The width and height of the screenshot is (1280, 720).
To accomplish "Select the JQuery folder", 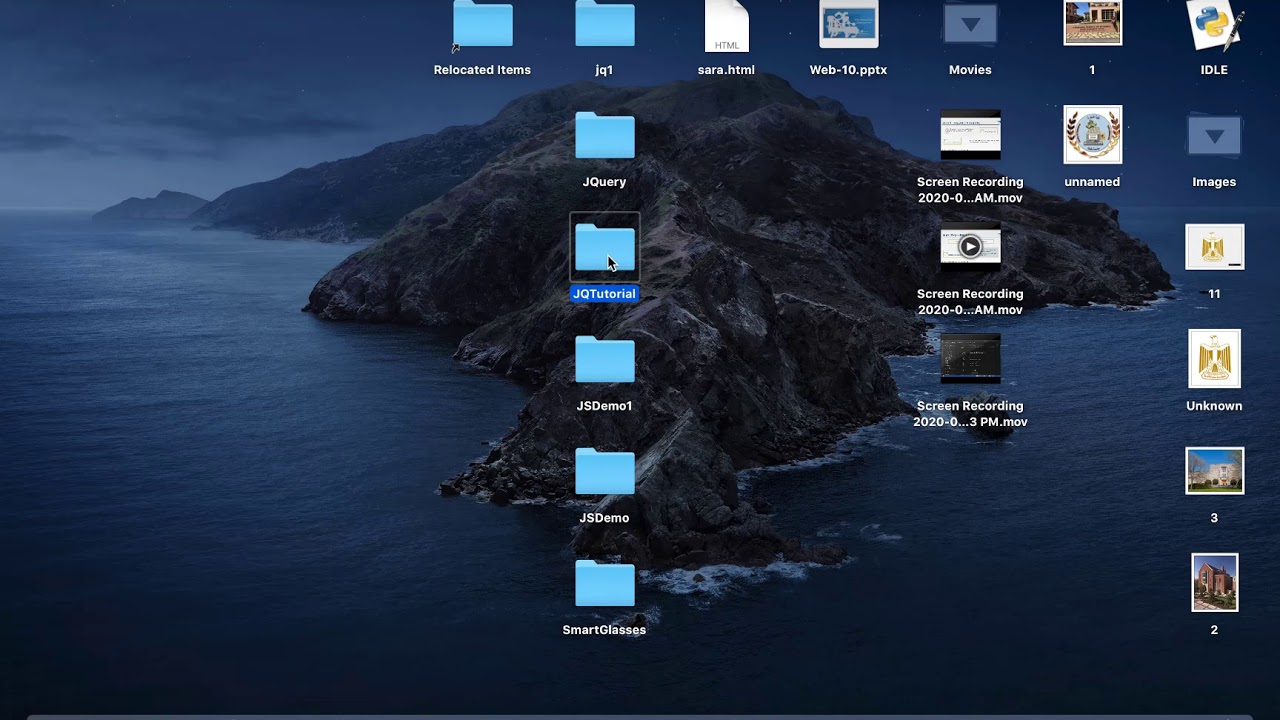I will click(604, 137).
